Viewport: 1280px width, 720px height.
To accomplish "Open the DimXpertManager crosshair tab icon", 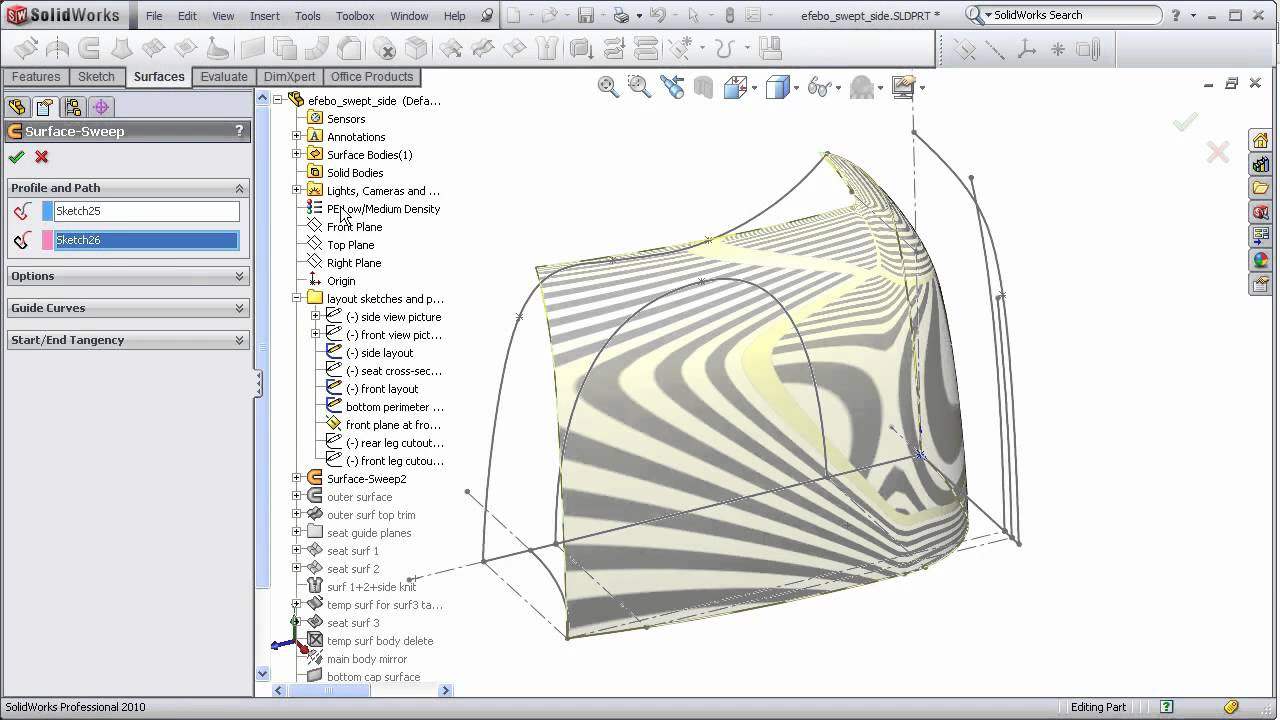I will 100,107.
